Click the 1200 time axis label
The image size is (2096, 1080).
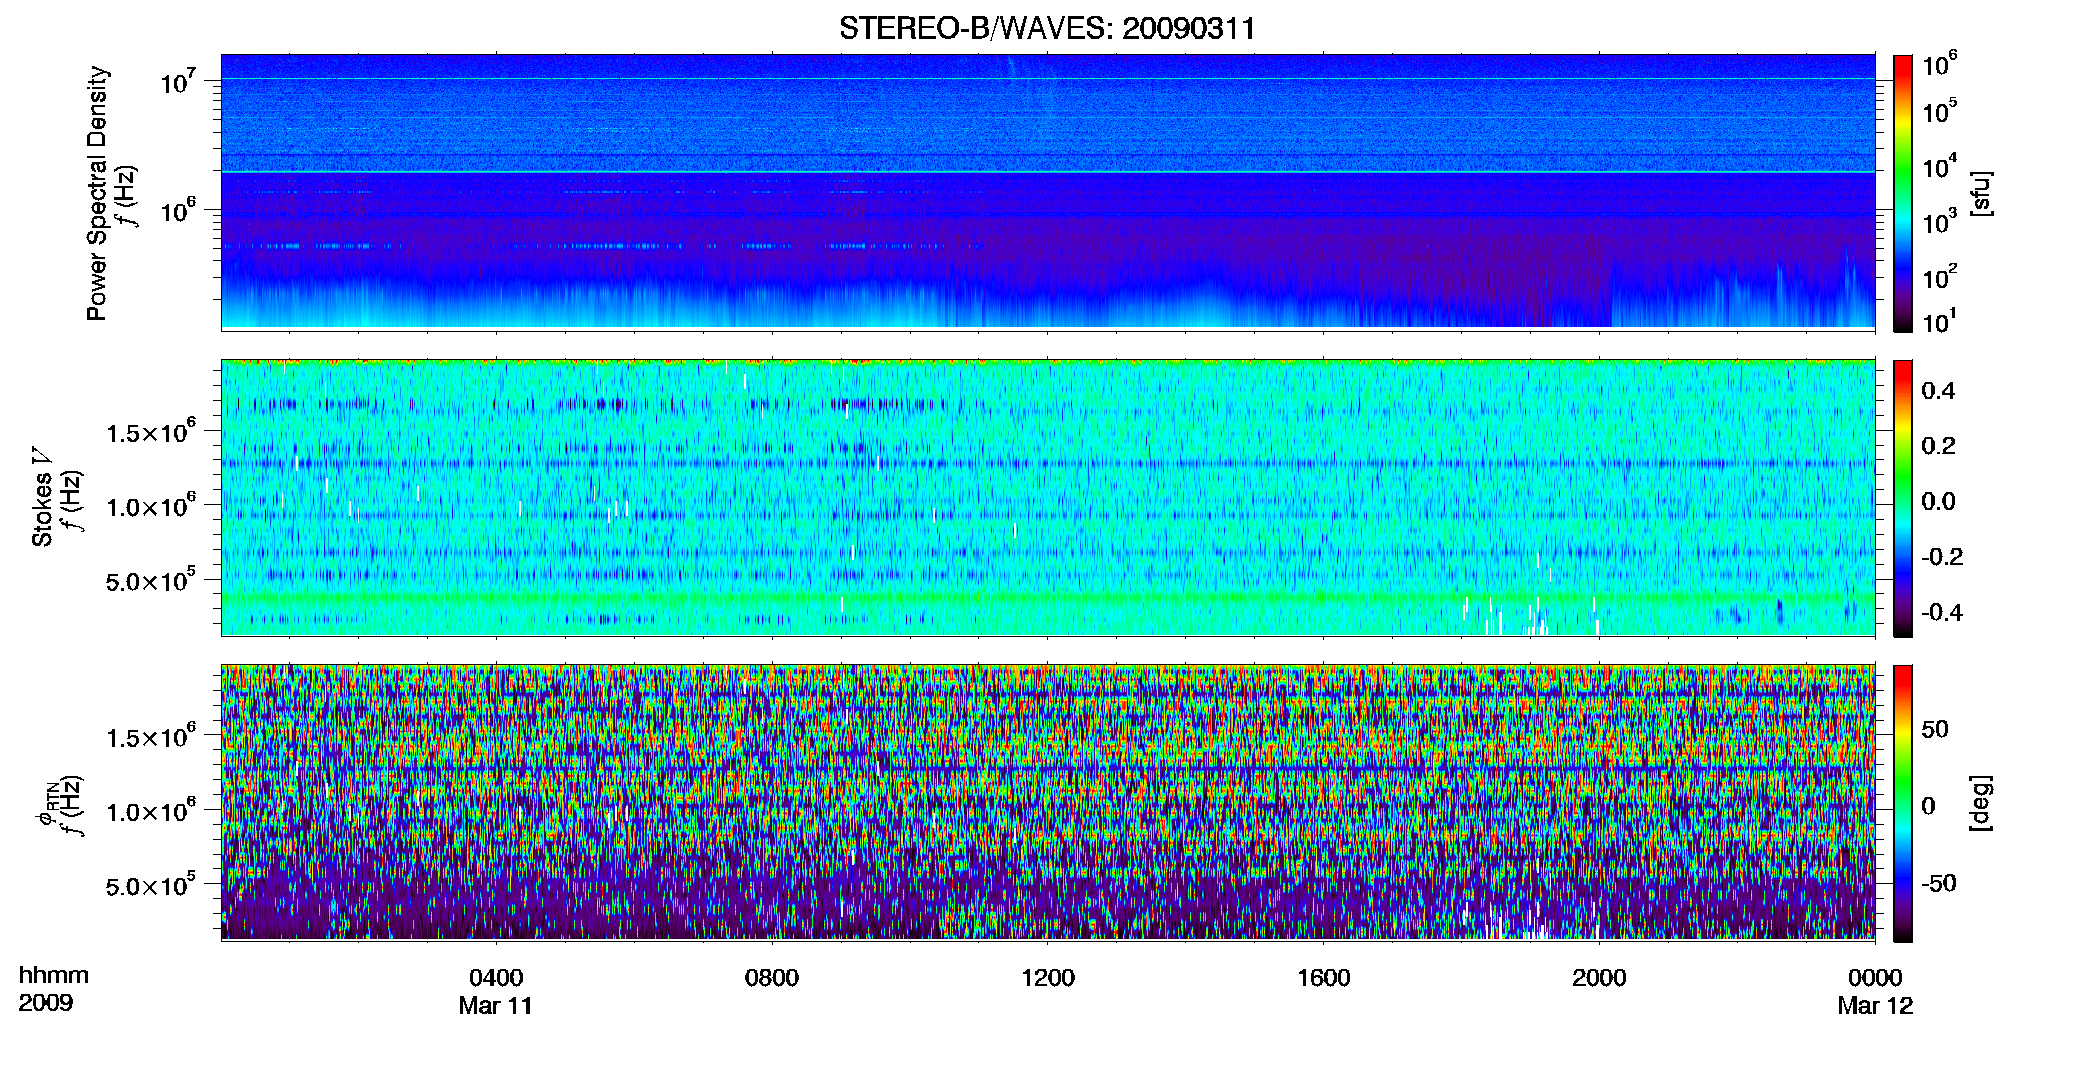click(x=1048, y=978)
